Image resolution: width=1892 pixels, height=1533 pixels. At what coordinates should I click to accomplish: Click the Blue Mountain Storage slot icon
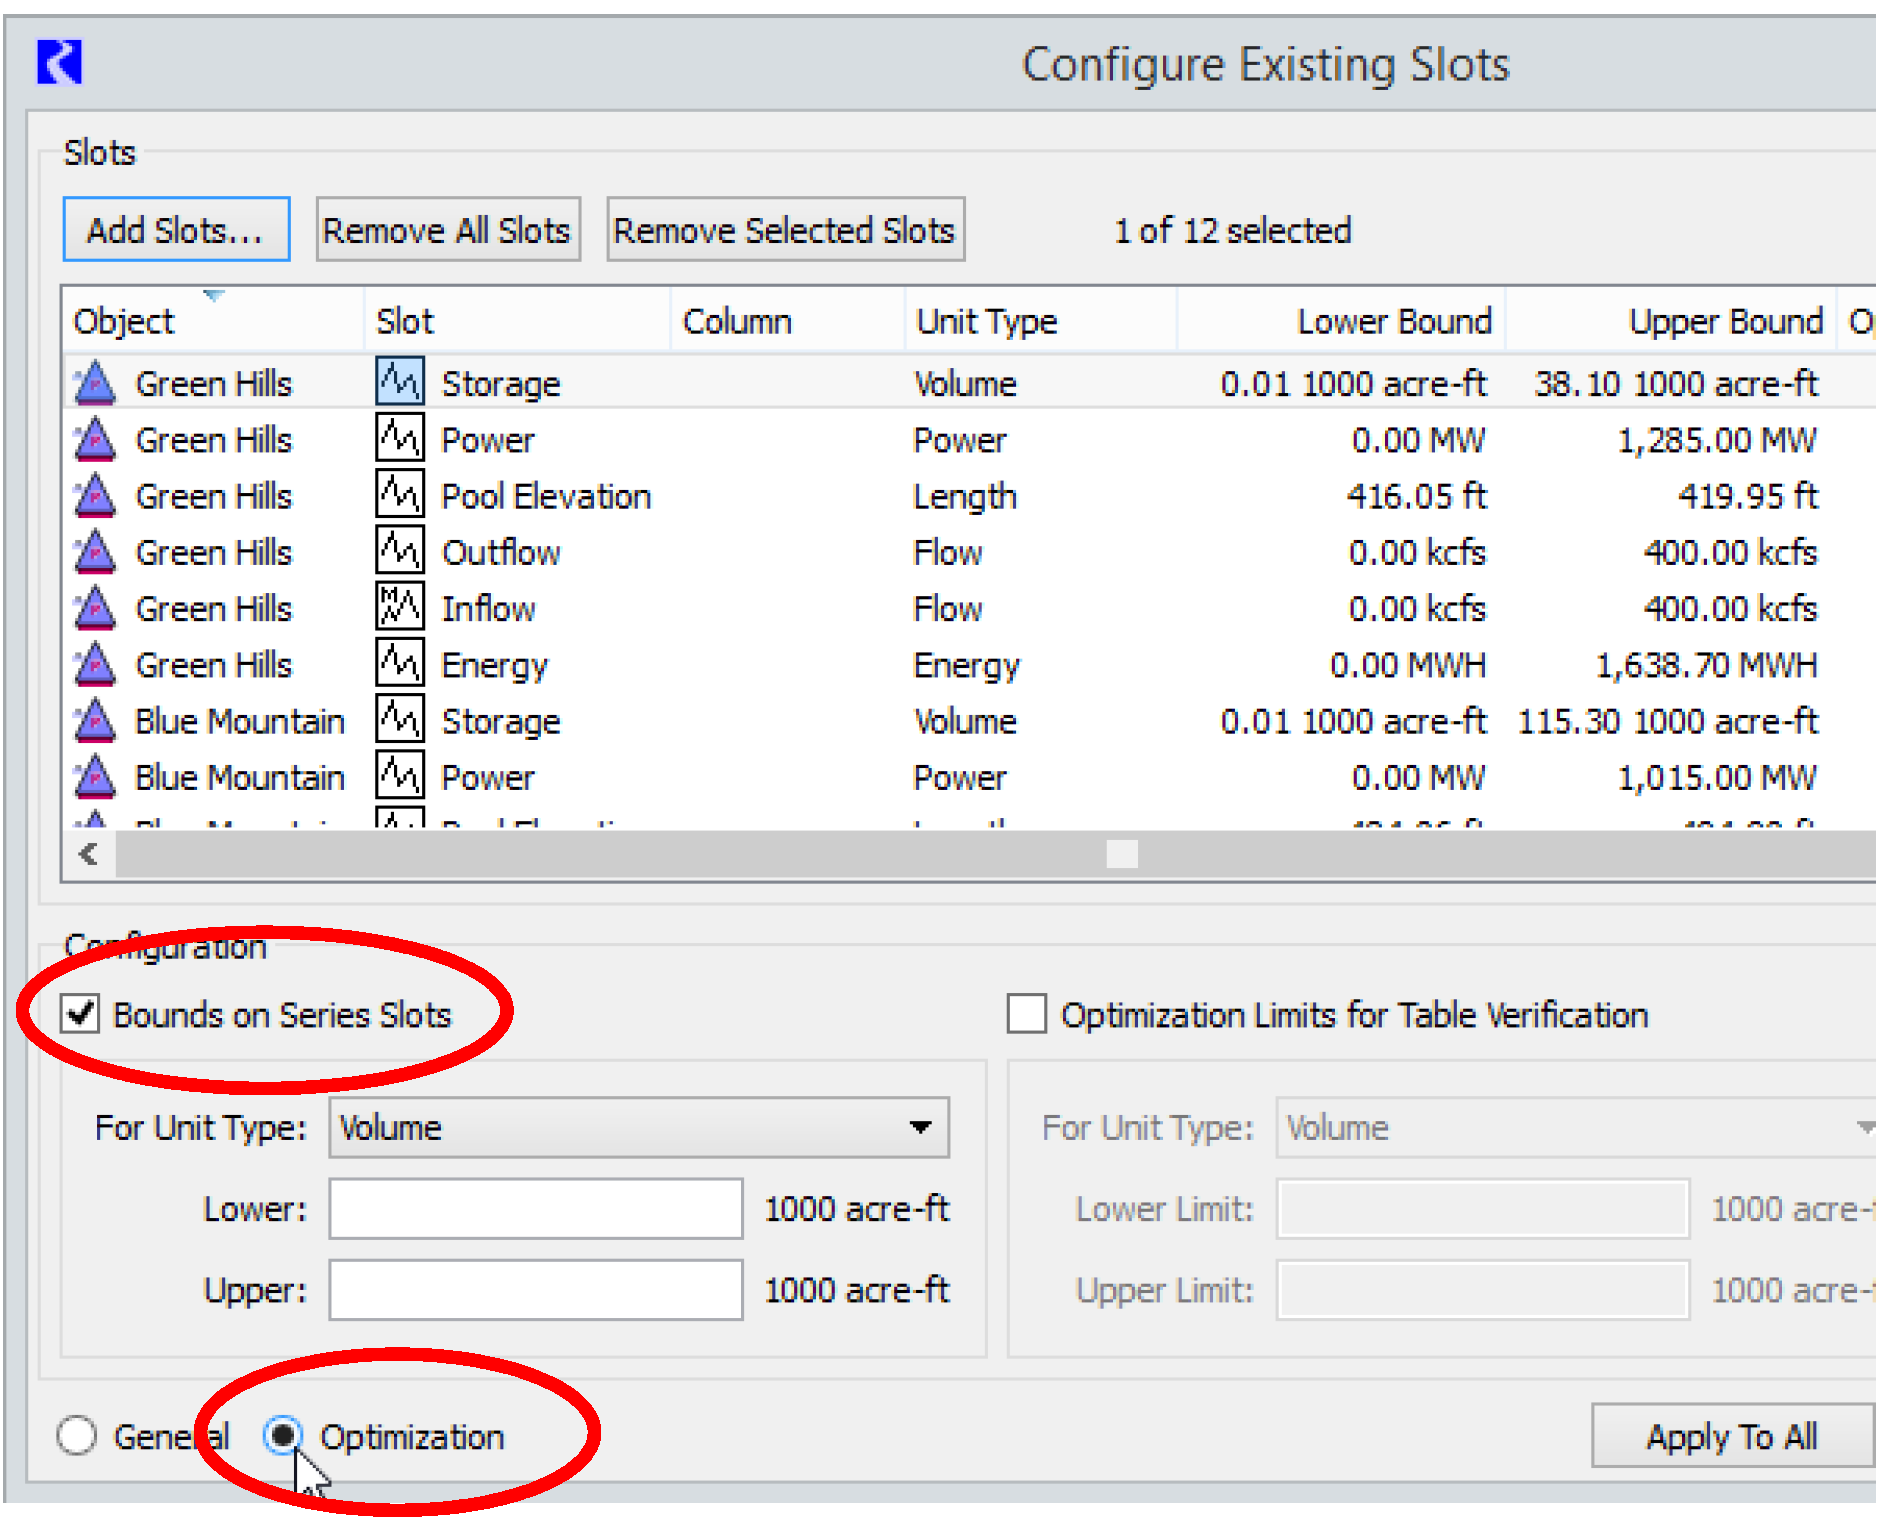[x=399, y=720]
